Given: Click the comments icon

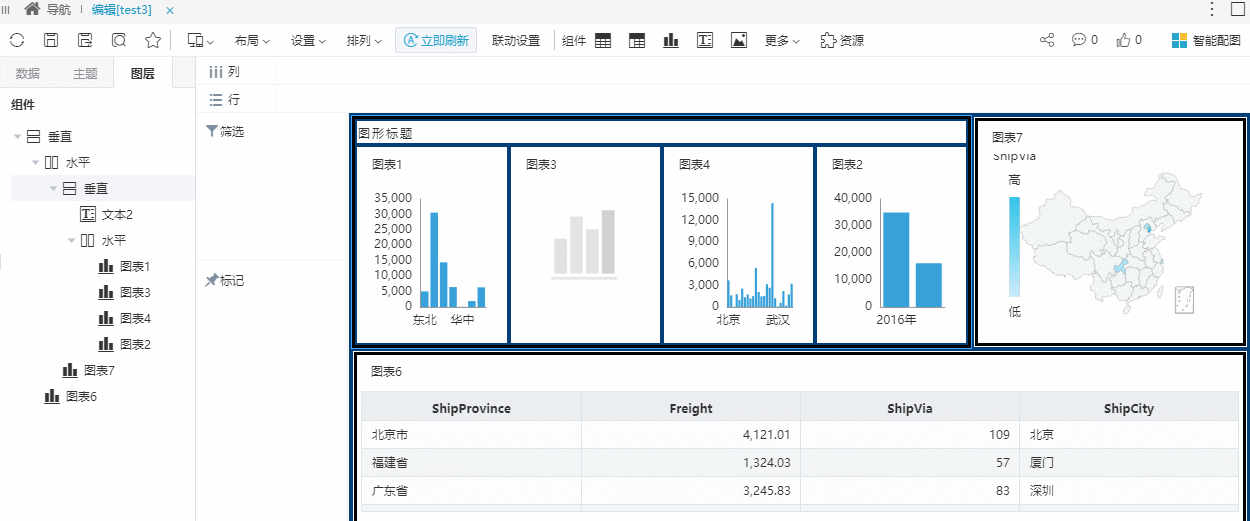Looking at the screenshot, I should click(x=1085, y=40).
